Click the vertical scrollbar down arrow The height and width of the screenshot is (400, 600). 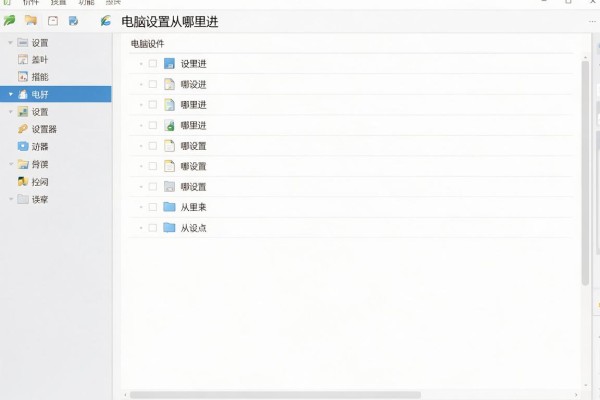(585, 385)
